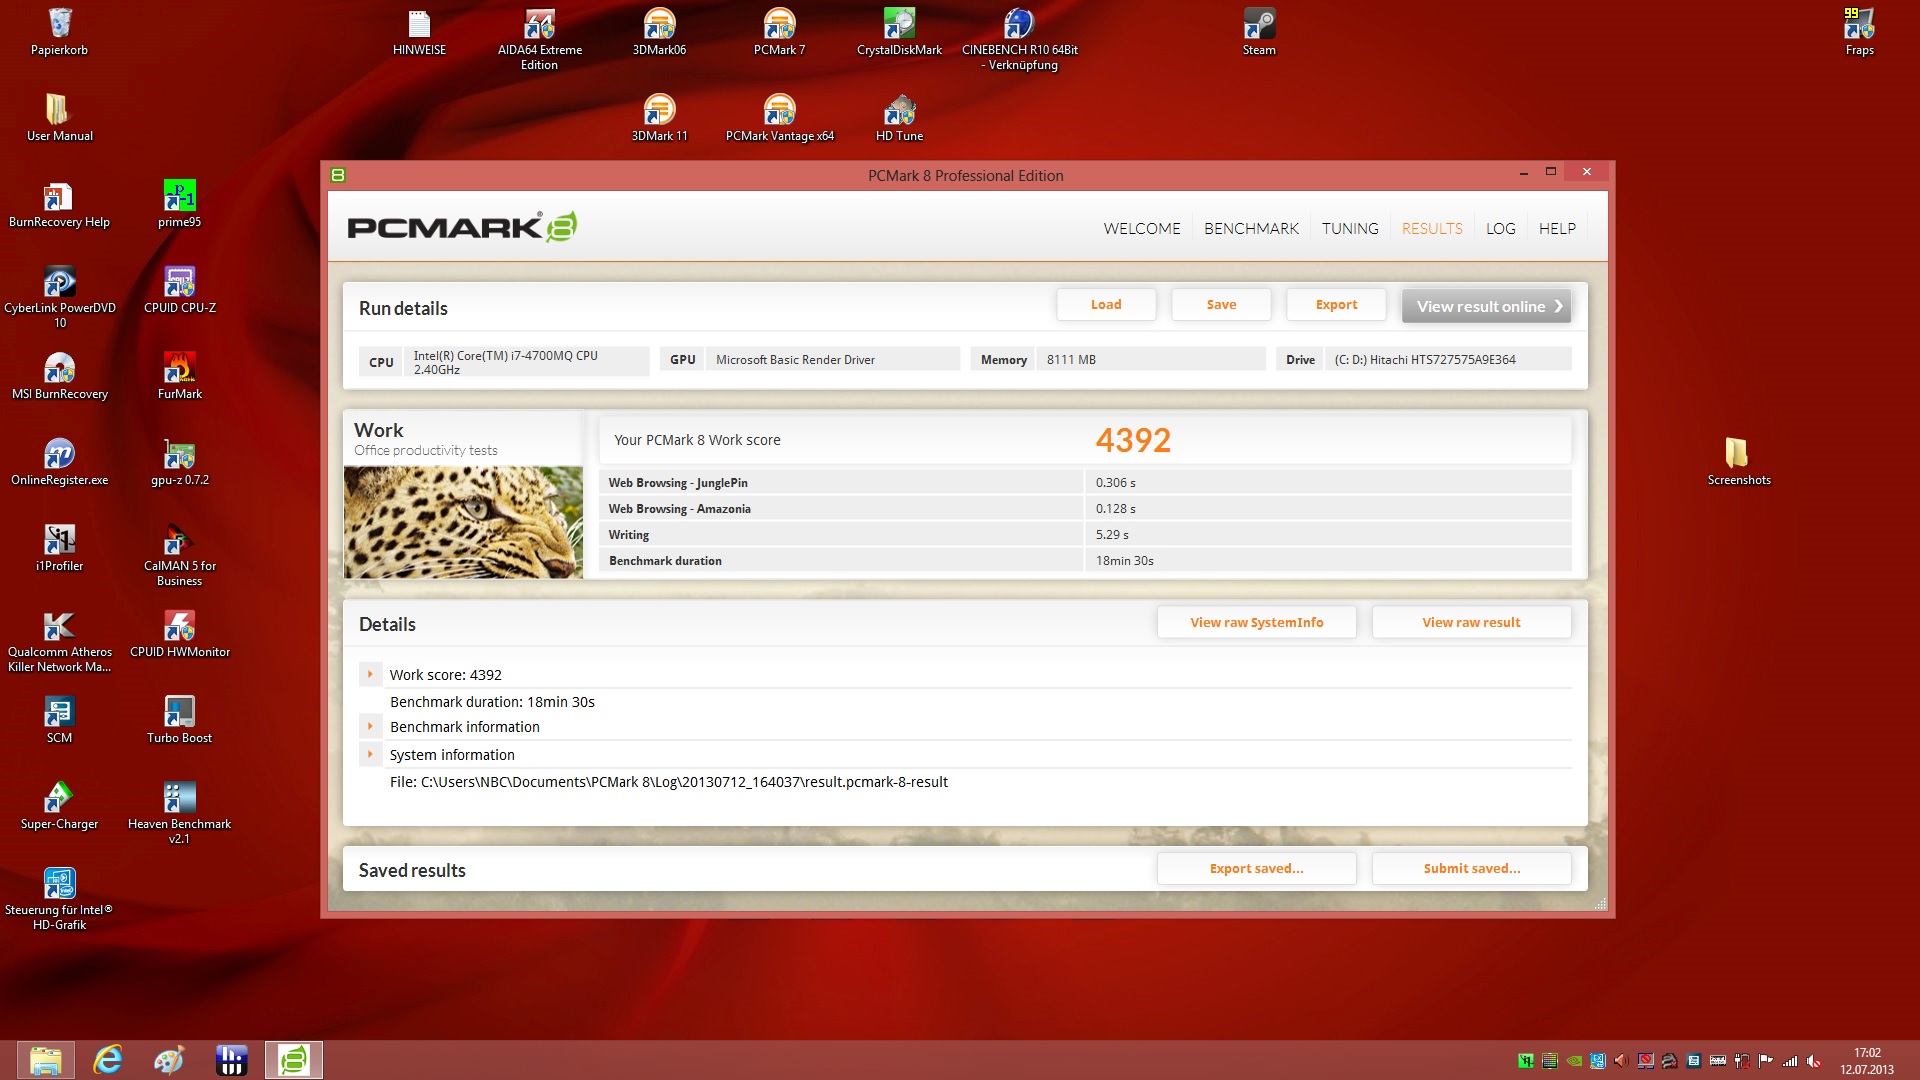The image size is (1920, 1080).
Task: Launch AIDA64 Extreme Edition shortcut
Action: point(539,39)
